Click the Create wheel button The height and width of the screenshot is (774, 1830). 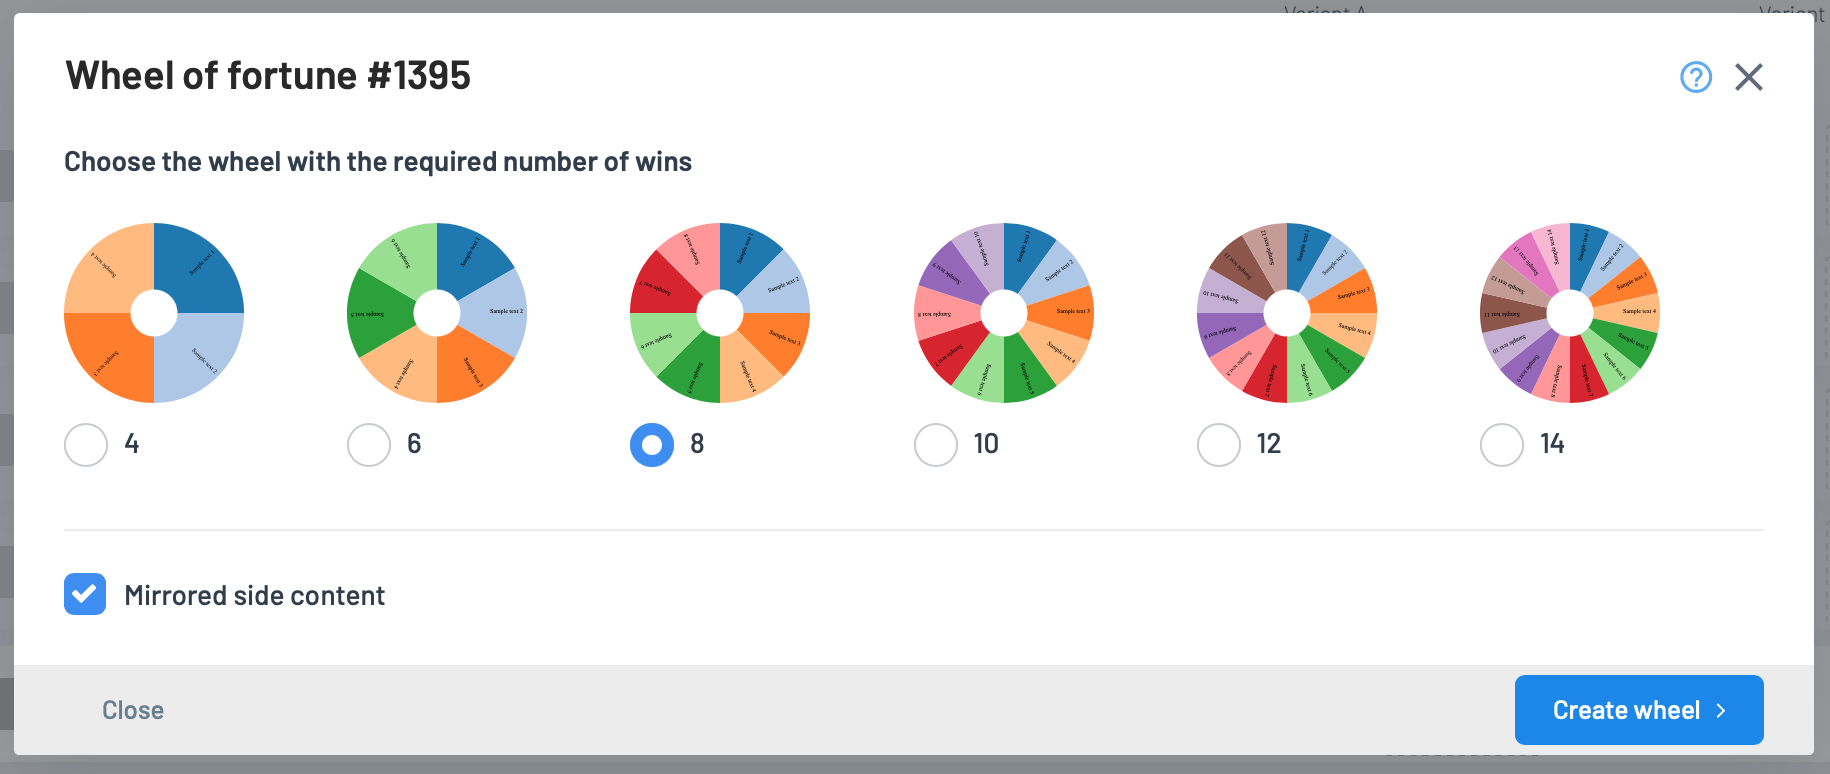(1639, 710)
